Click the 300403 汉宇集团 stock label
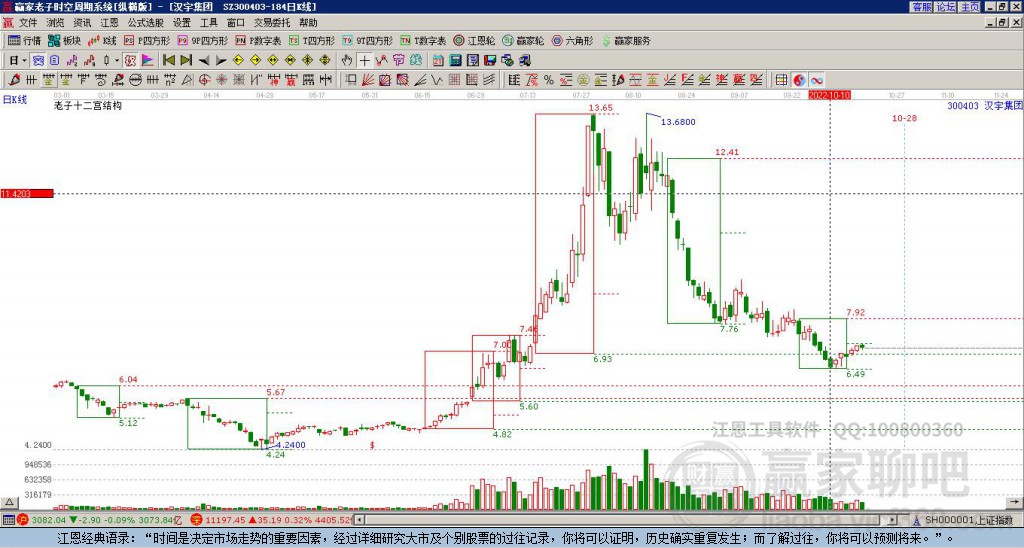This screenshot has width=1024, height=548. coord(985,105)
